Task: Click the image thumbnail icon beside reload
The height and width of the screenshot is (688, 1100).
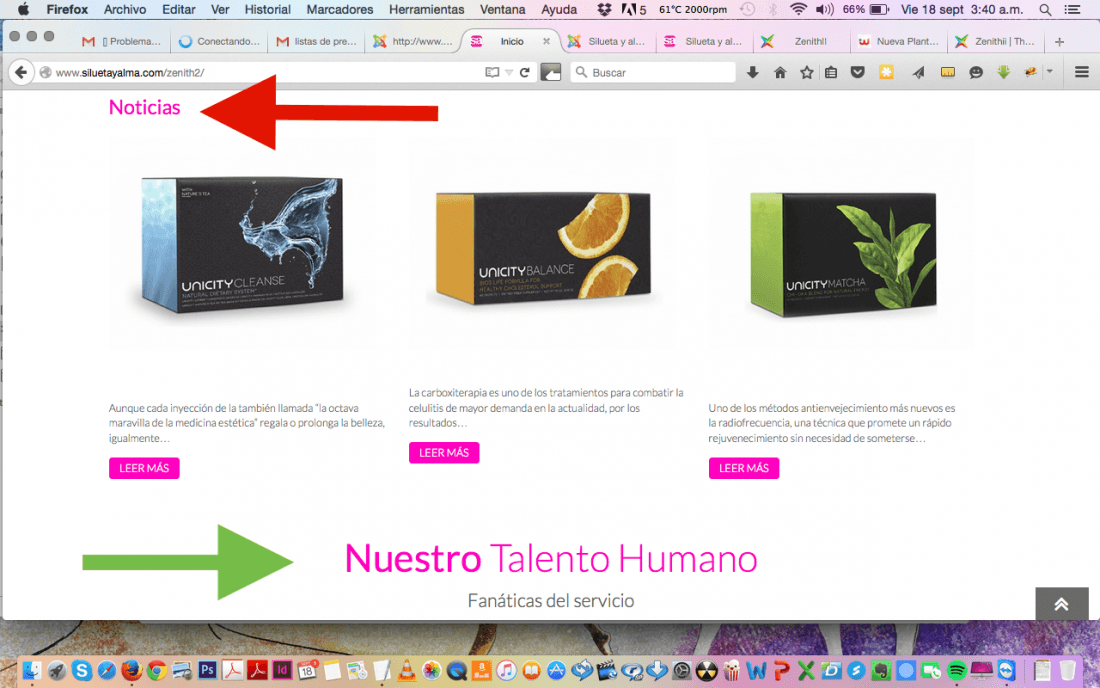Action: [x=551, y=72]
